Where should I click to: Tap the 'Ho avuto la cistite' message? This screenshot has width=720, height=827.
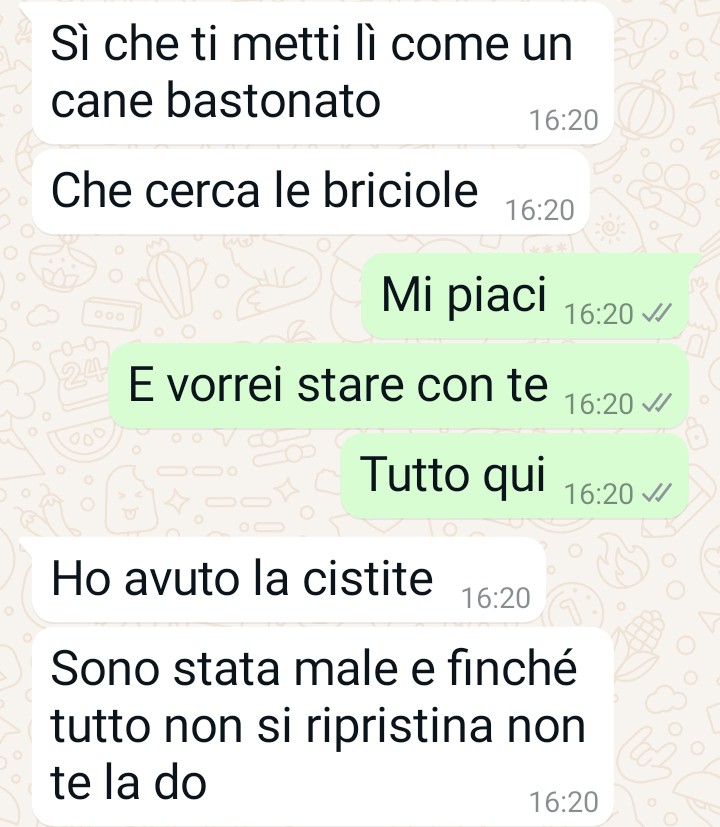[x=289, y=580]
